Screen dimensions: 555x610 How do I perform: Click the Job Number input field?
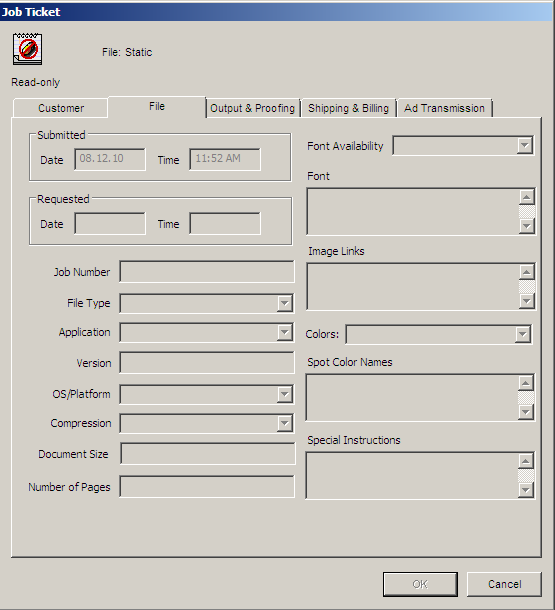click(x=207, y=272)
